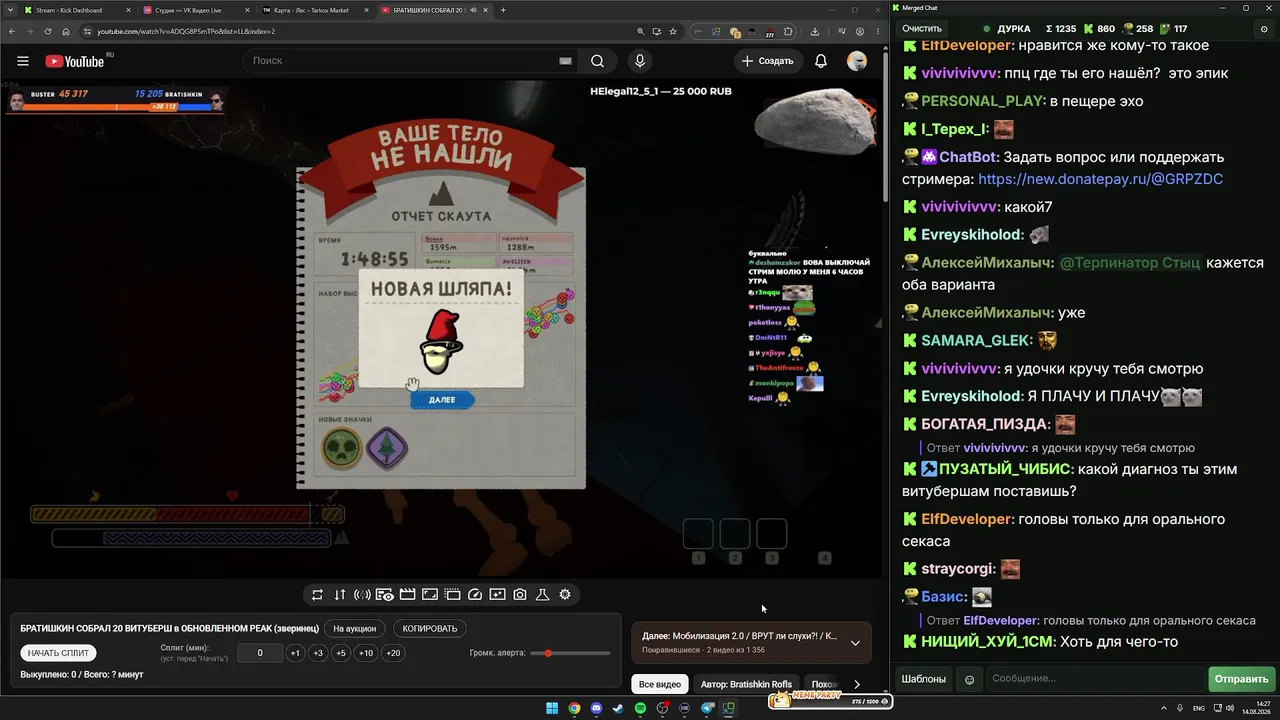Click the clock and date in the taskbar
Screen dimensions: 1280x720
[x=1254, y=709]
